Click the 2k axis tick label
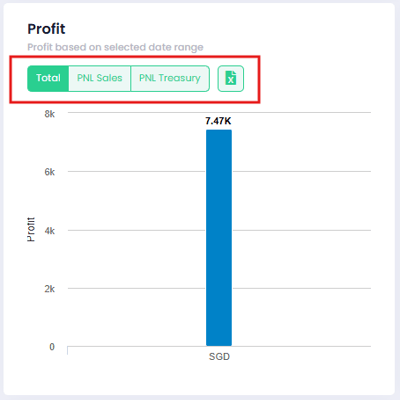This screenshot has width=400, height=400. coord(50,289)
